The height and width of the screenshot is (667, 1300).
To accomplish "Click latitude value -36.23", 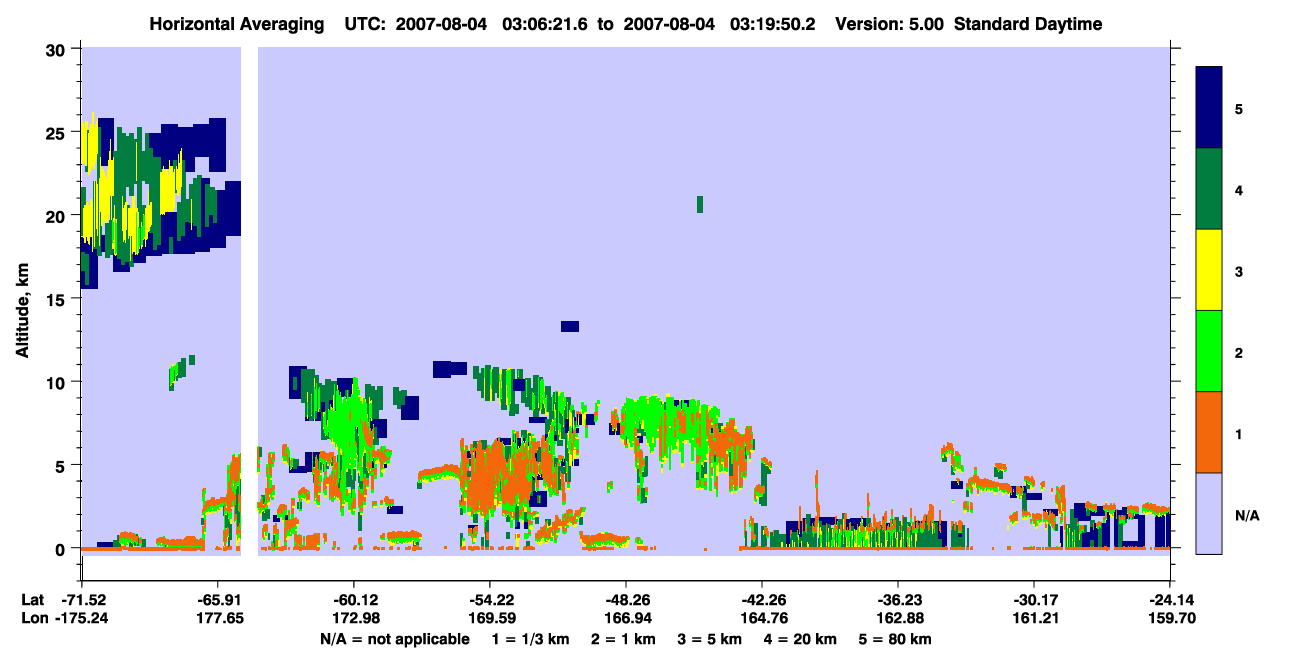I will click(898, 600).
